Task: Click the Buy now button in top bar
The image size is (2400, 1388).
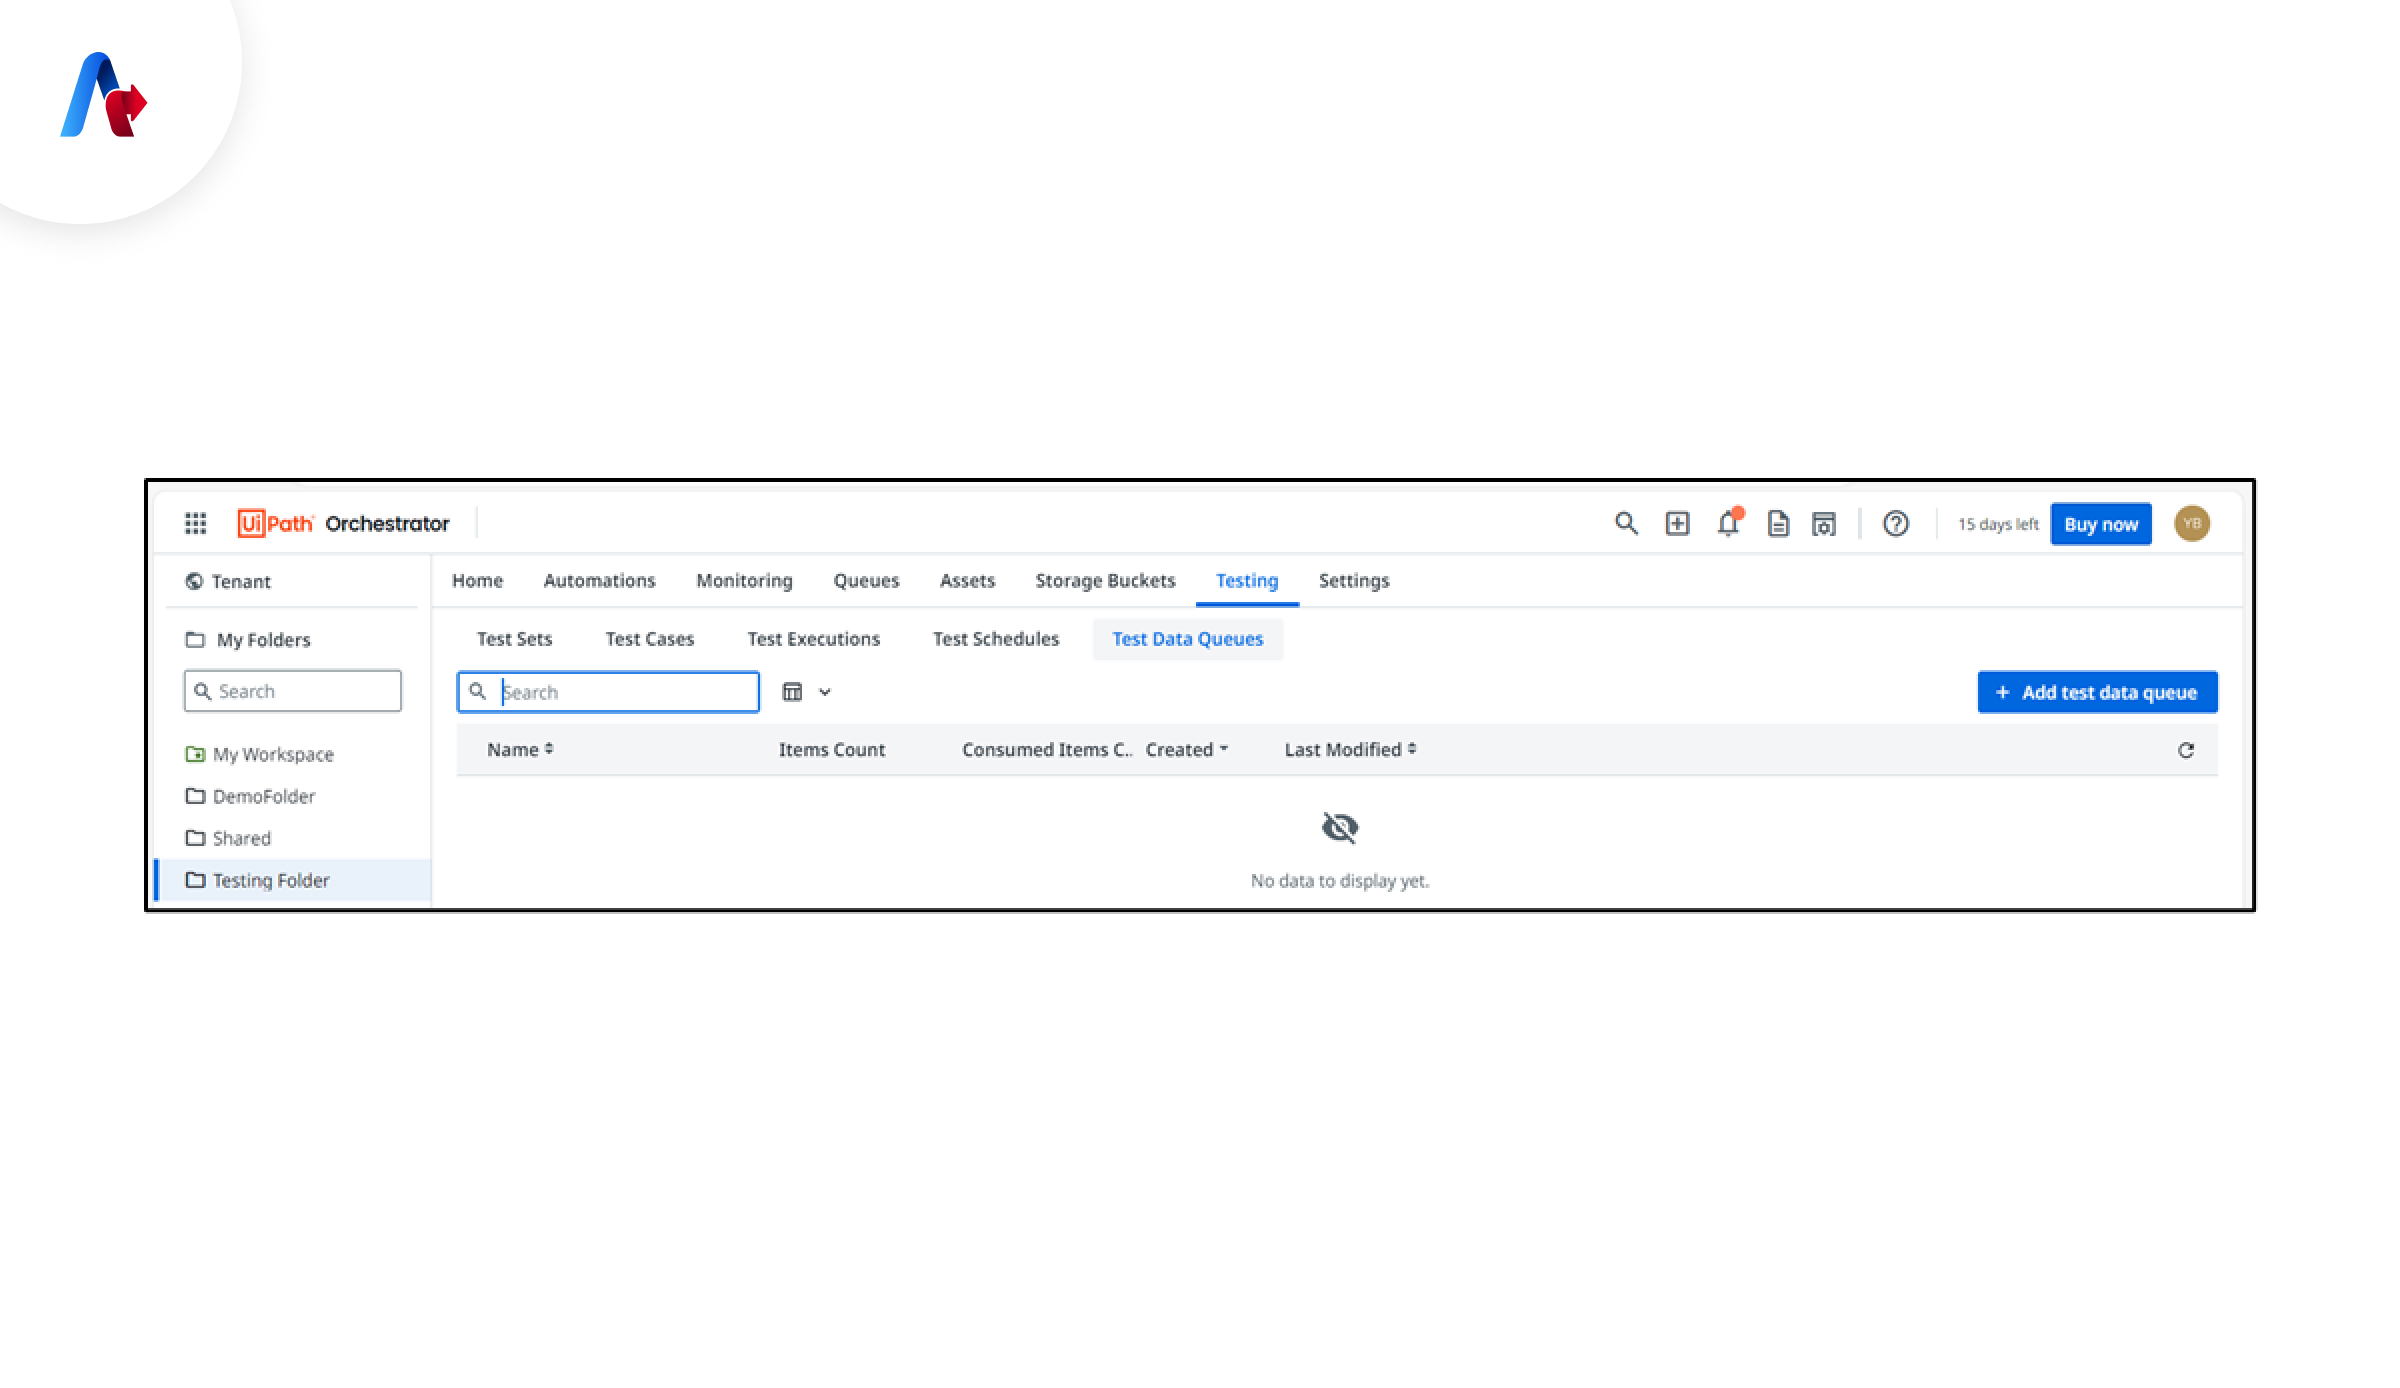Action: point(2101,524)
